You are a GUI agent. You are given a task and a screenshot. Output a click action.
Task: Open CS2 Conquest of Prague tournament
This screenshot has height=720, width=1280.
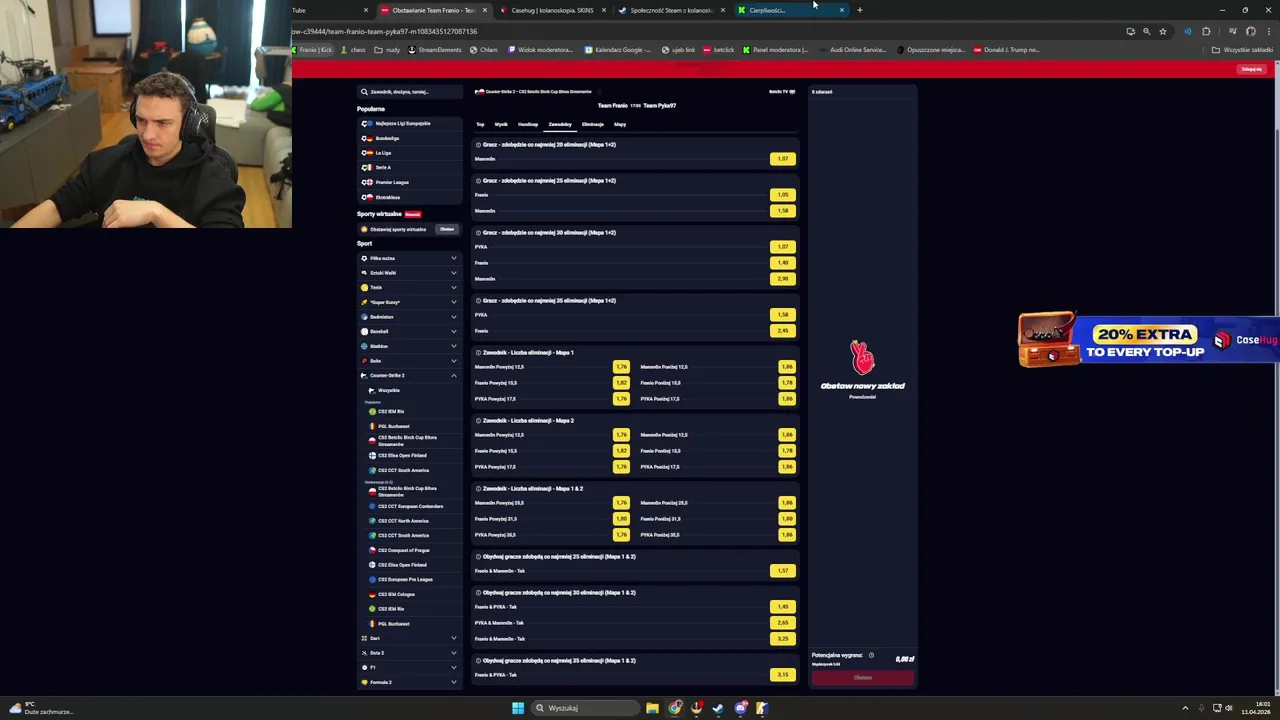click(410, 550)
